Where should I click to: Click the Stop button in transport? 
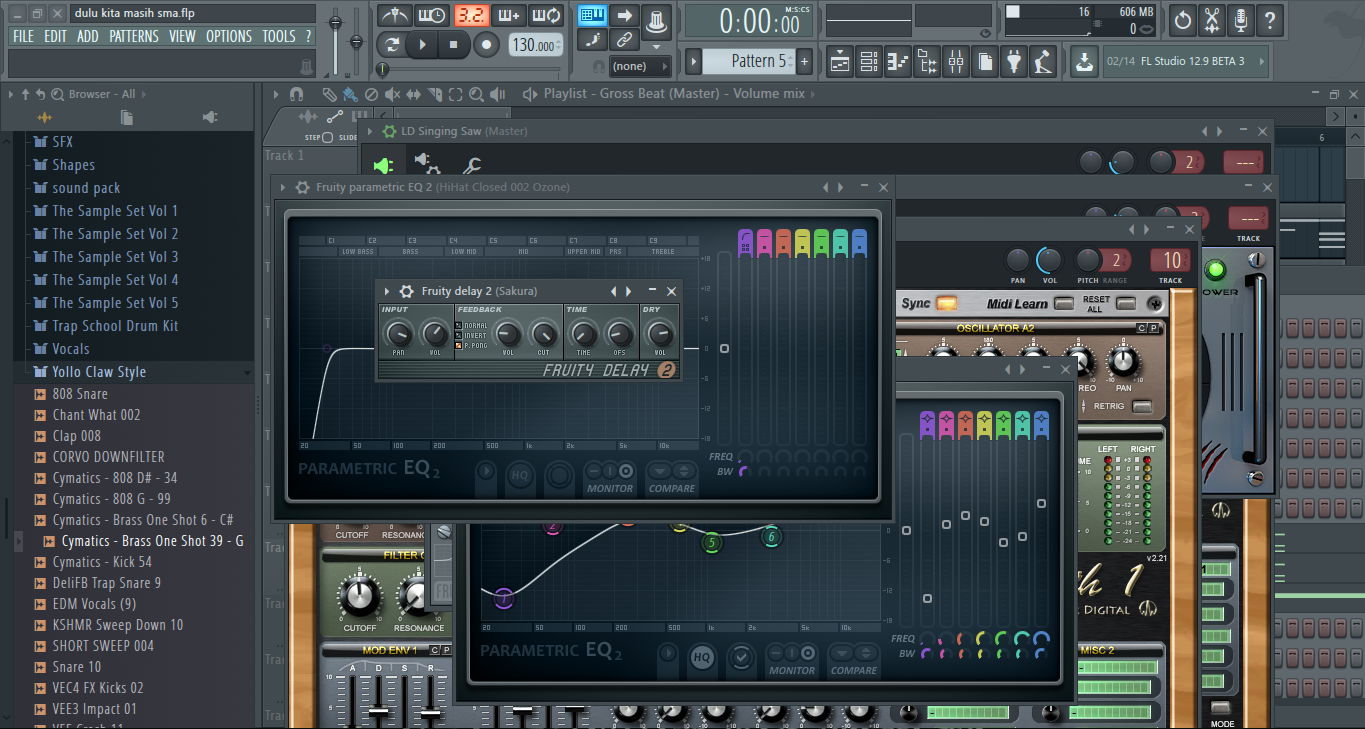tap(454, 44)
